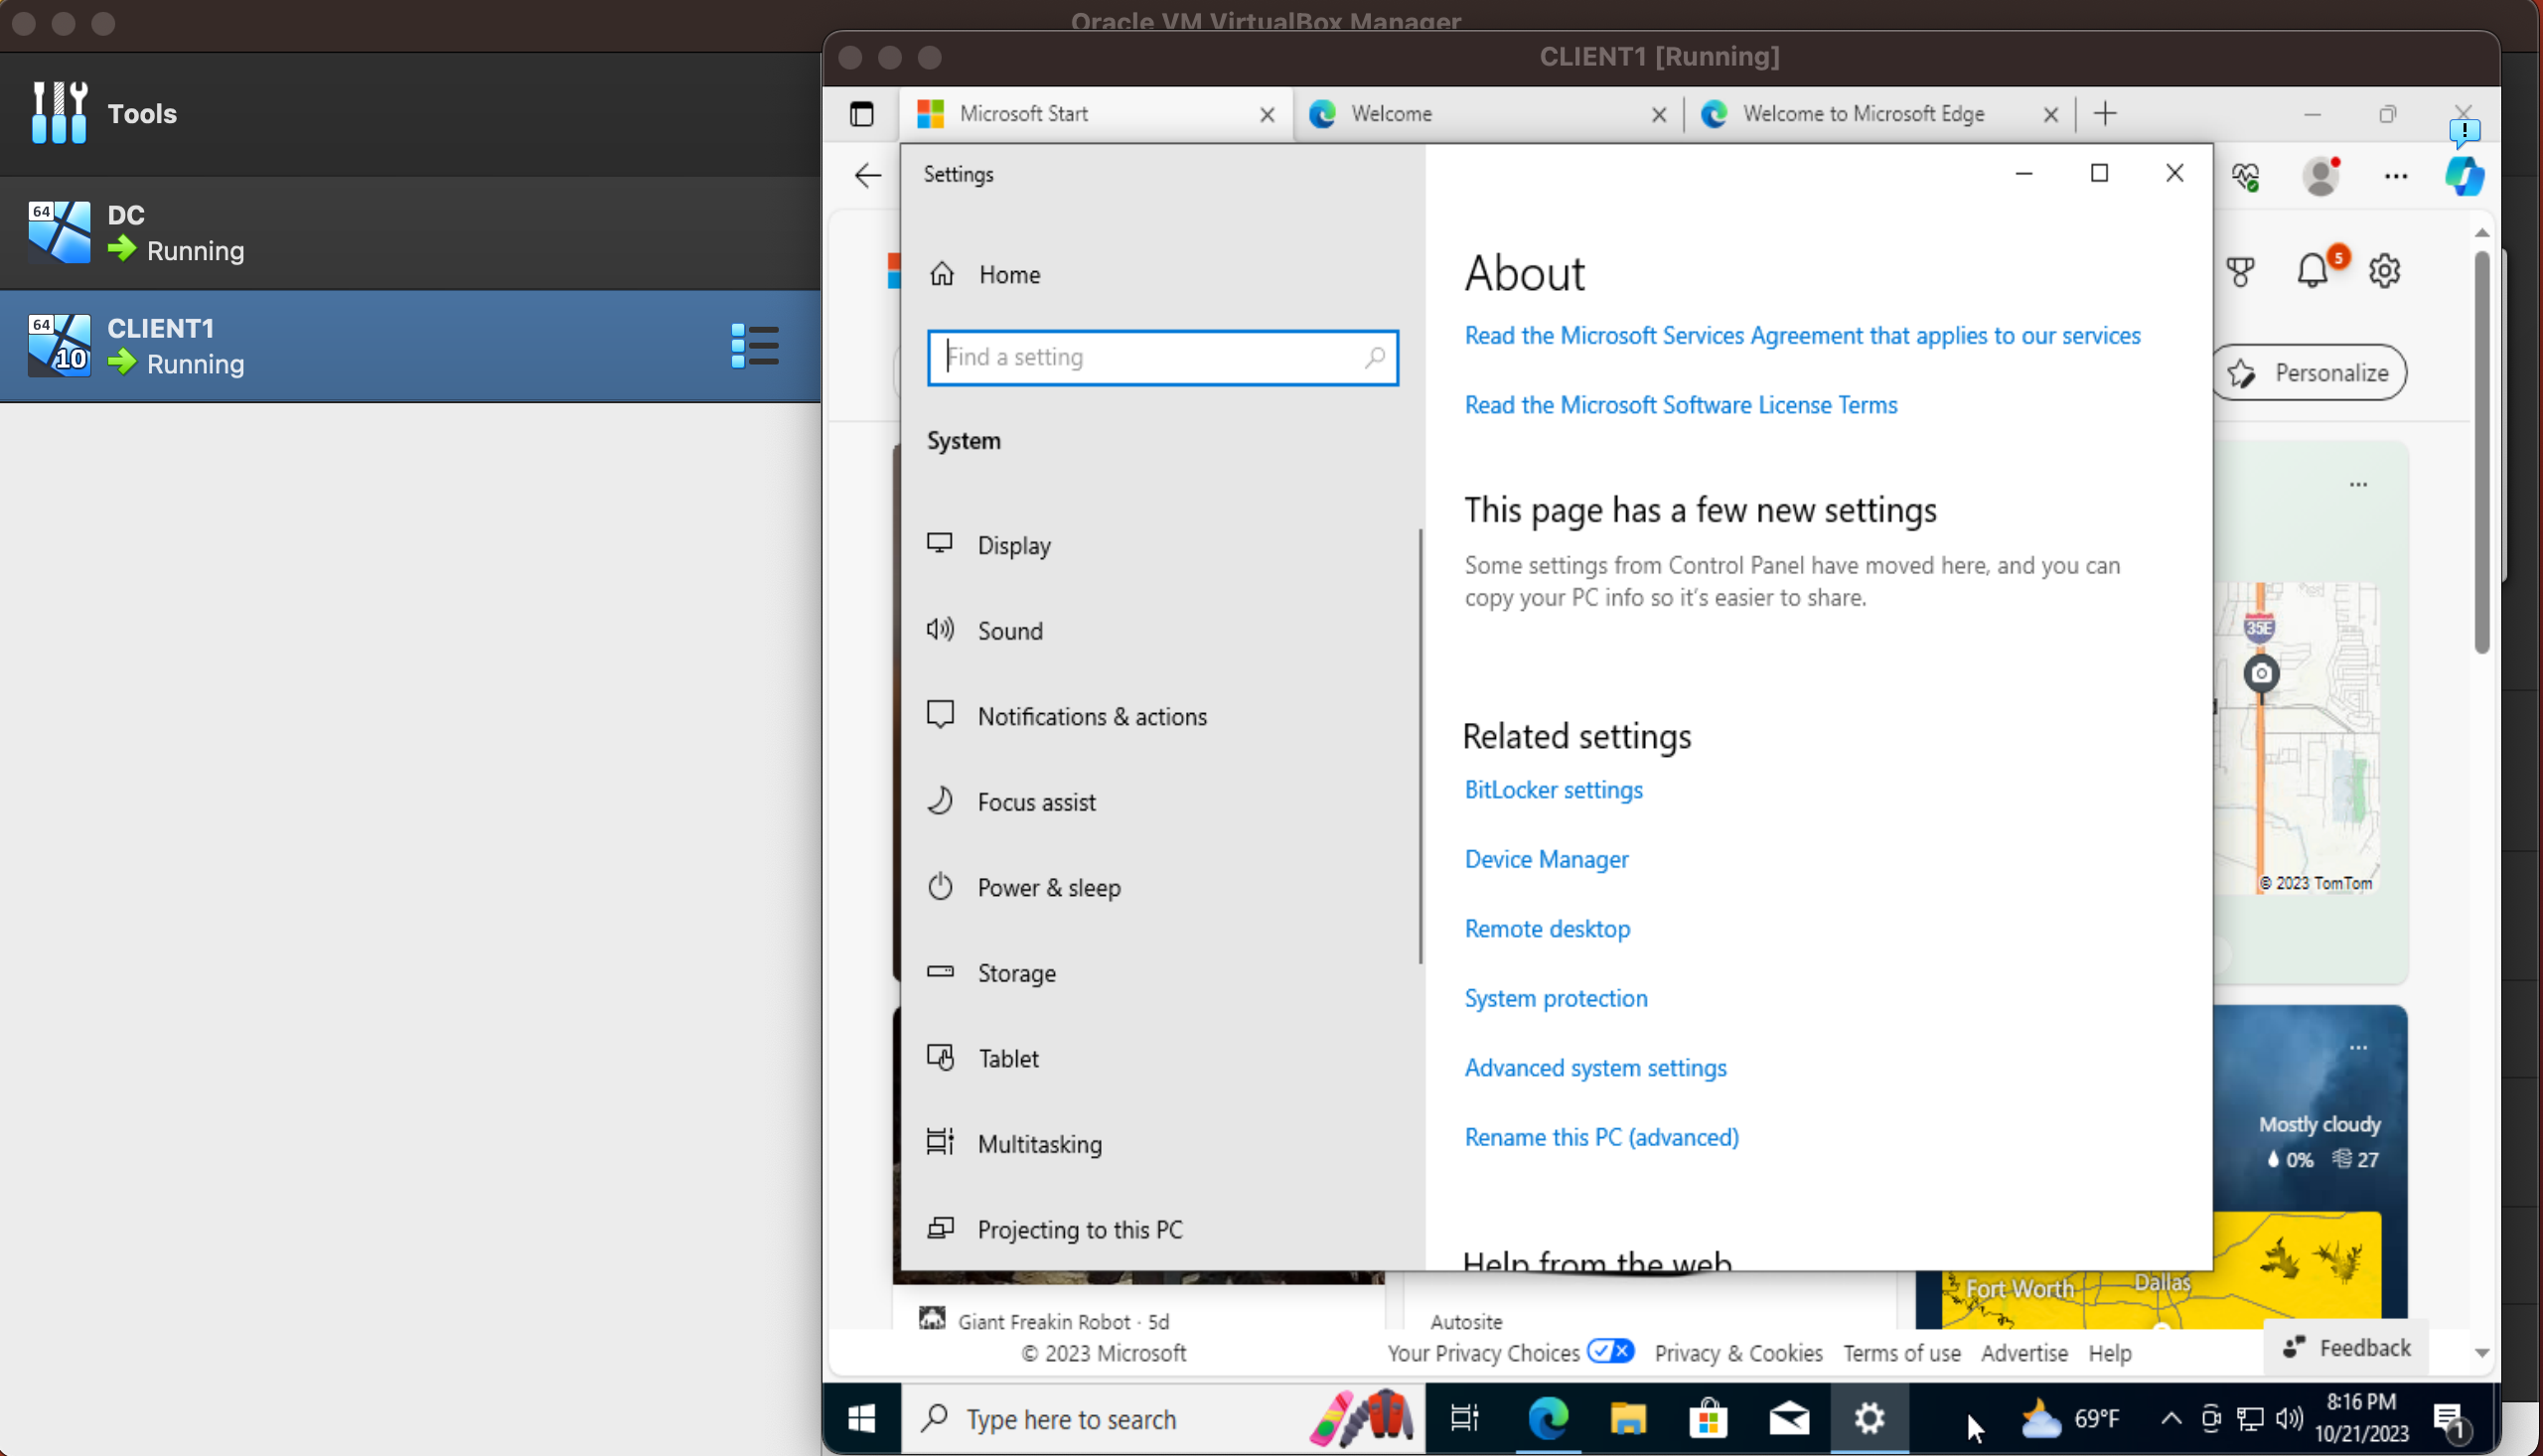Click the rewards trophy icon
Viewport: 2543px width, 1456px height.
(2240, 271)
